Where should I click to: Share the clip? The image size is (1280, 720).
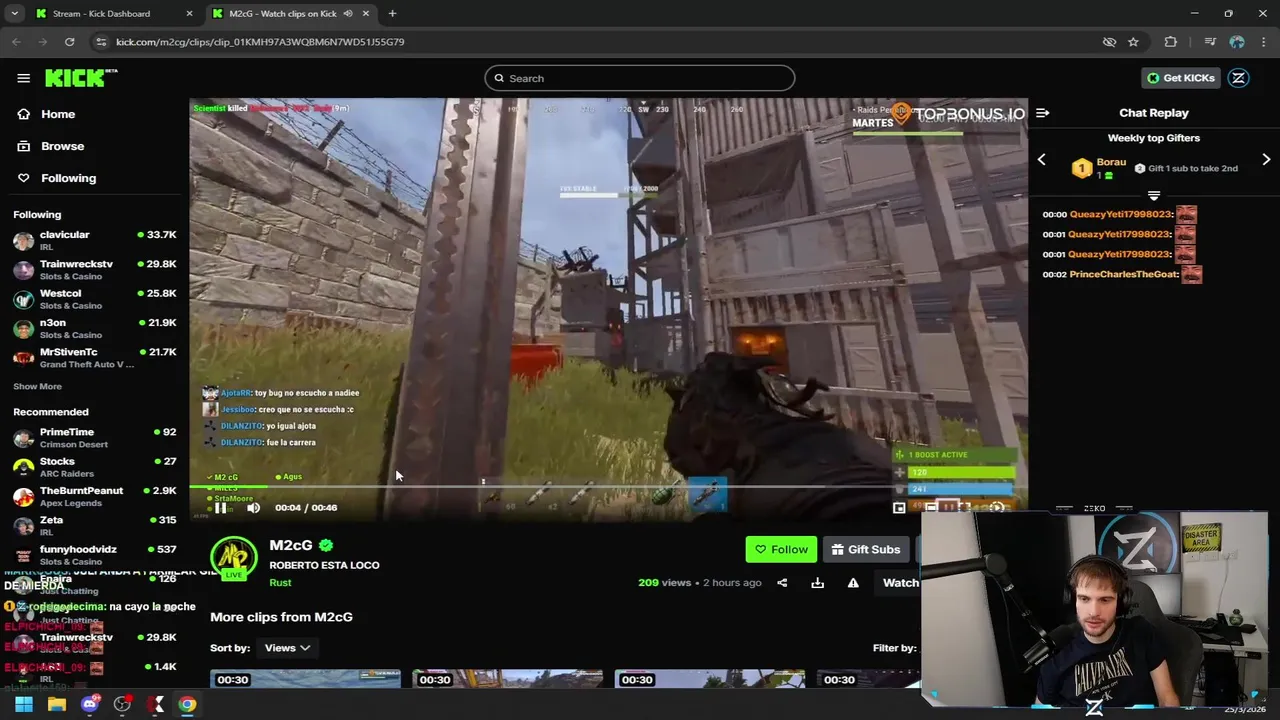click(782, 583)
